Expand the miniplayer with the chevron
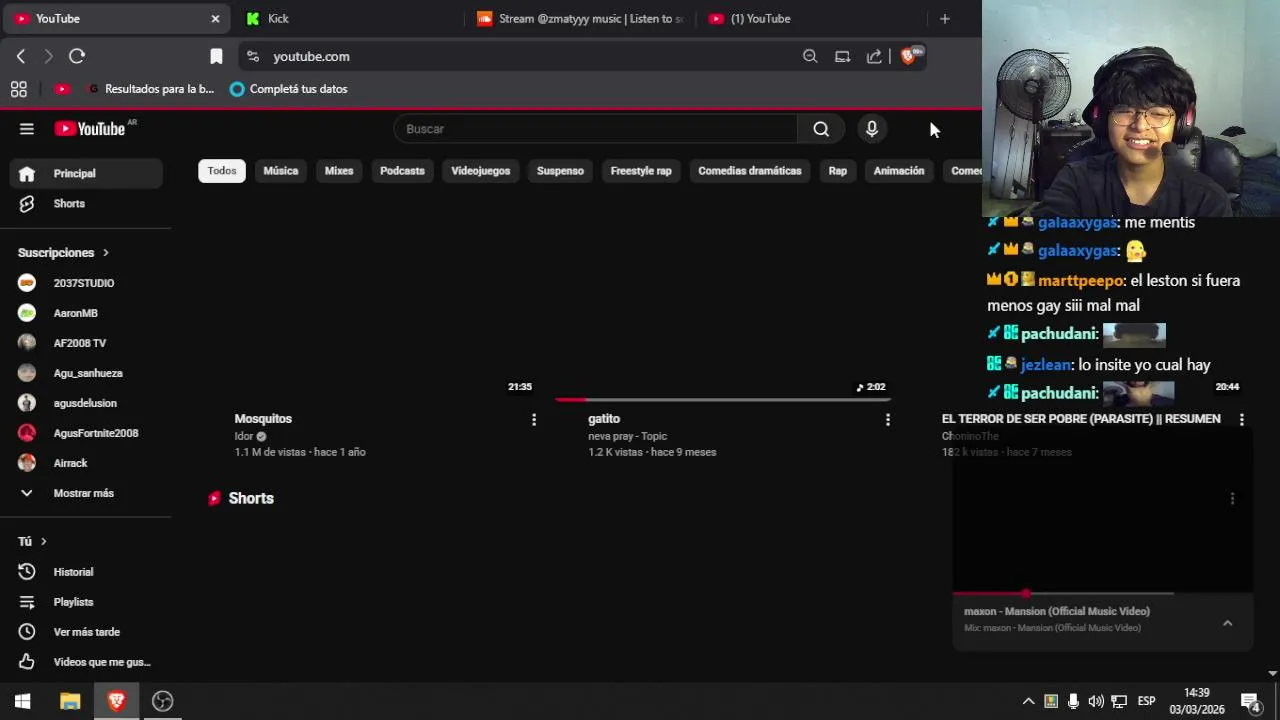This screenshot has height=720, width=1280. (x=1227, y=623)
